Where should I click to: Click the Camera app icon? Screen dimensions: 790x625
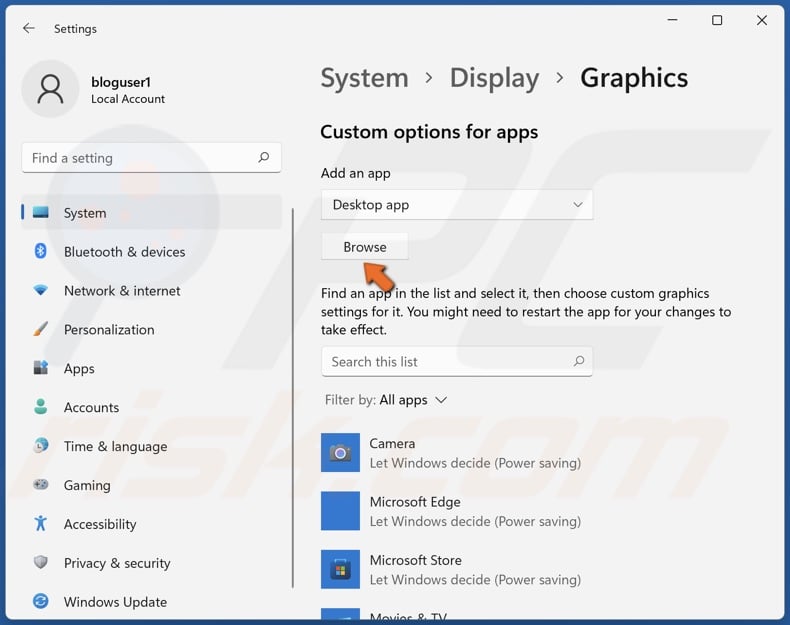340,453
